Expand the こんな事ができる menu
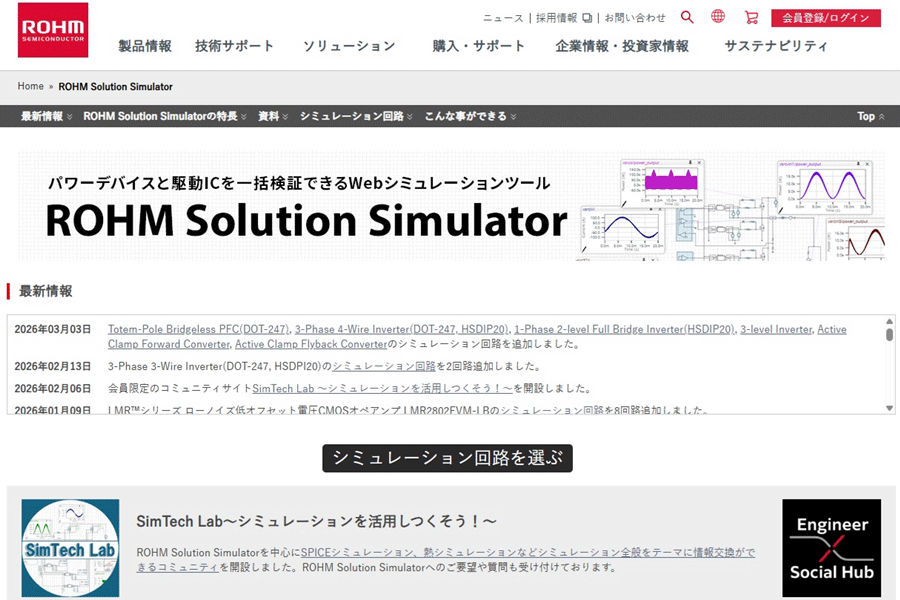 coord(470,117)
